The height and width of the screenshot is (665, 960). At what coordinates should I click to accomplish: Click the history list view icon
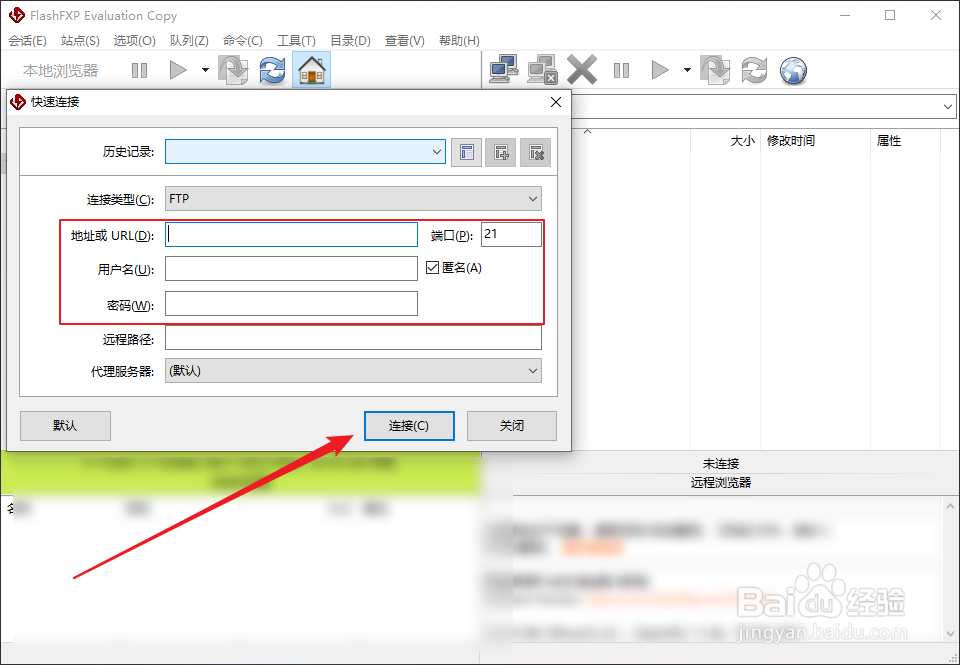point(467,152)
